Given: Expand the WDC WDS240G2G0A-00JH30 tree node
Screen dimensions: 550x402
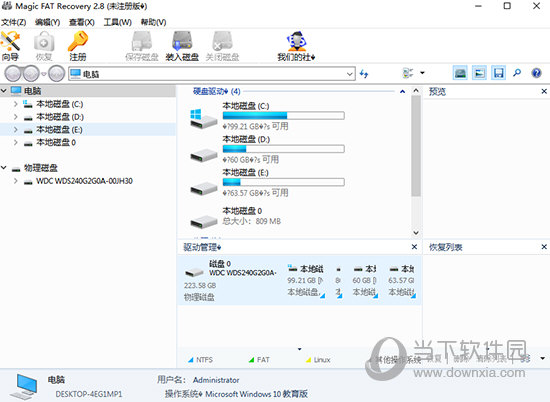Looking at the screenshot, I should 15,181.
